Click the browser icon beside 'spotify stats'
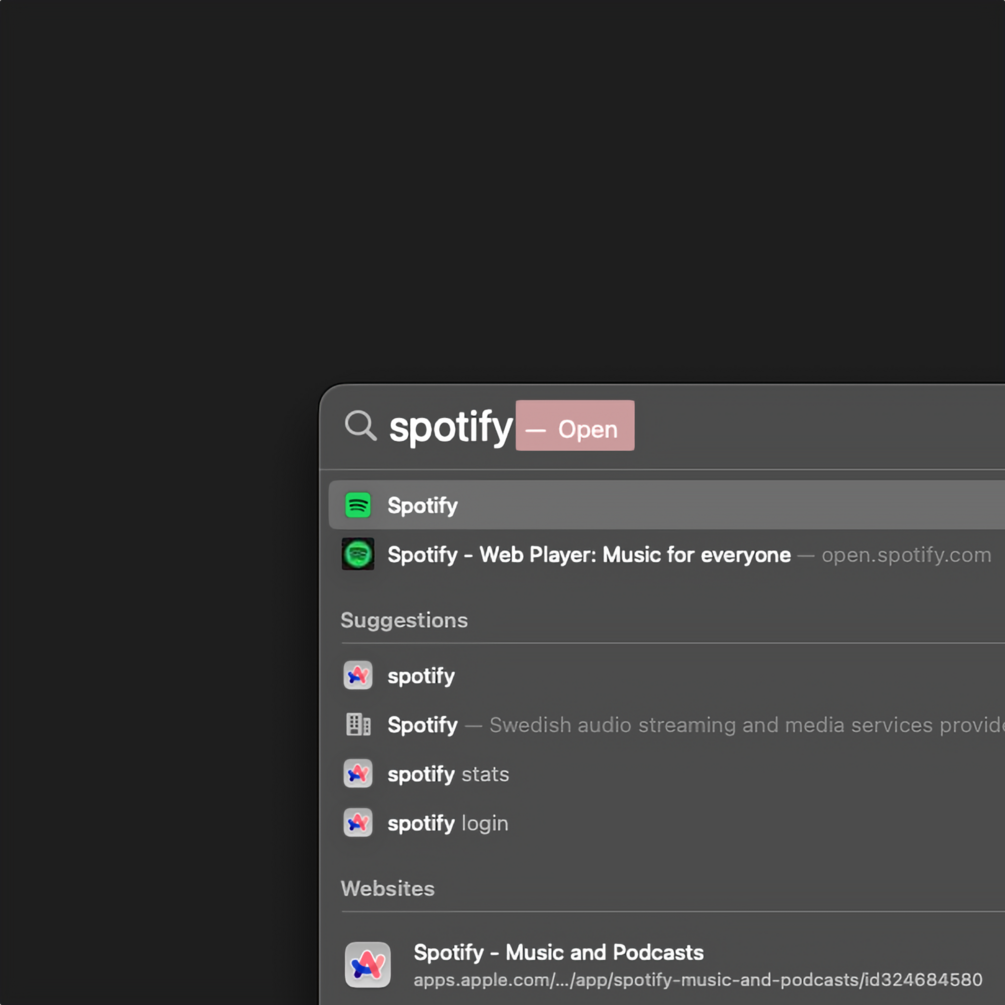 coord(358,774)
